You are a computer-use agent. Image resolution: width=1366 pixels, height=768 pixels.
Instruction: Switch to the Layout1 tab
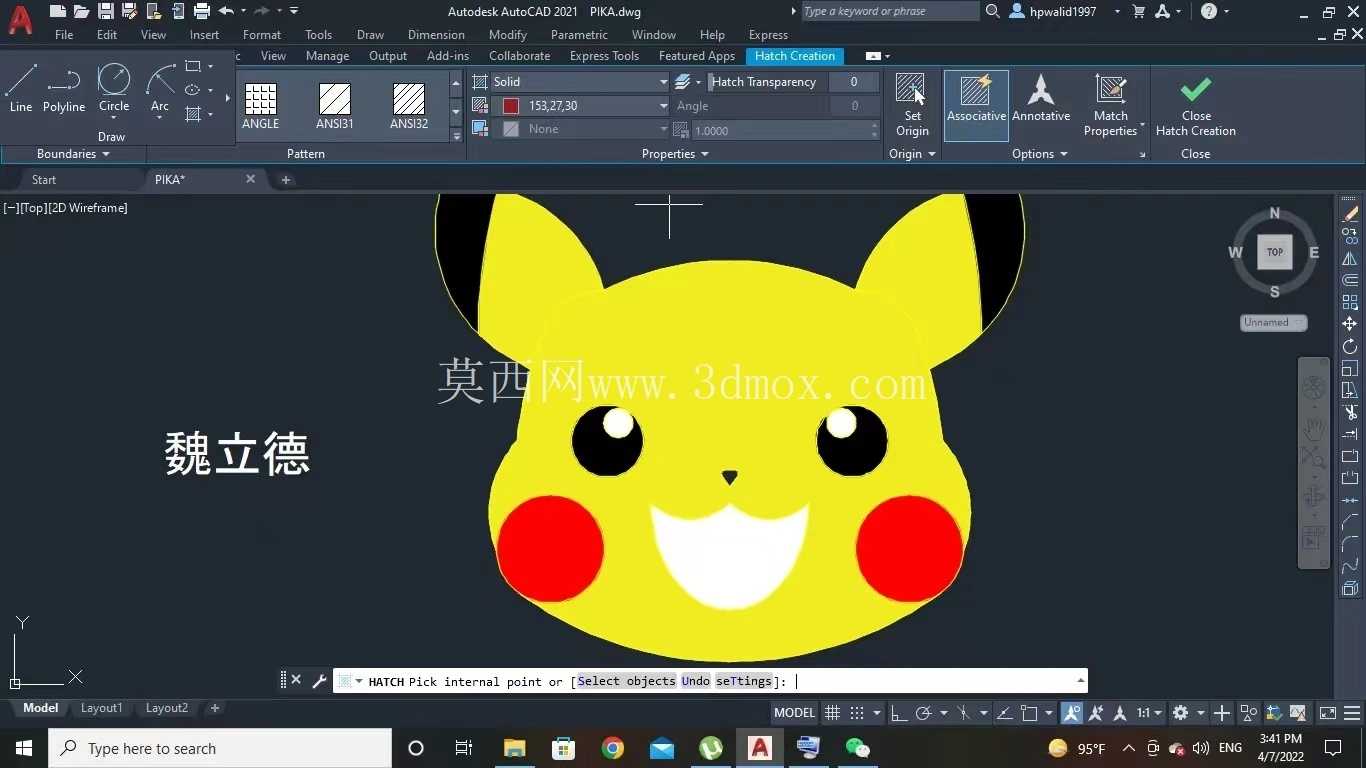(102, 708)
